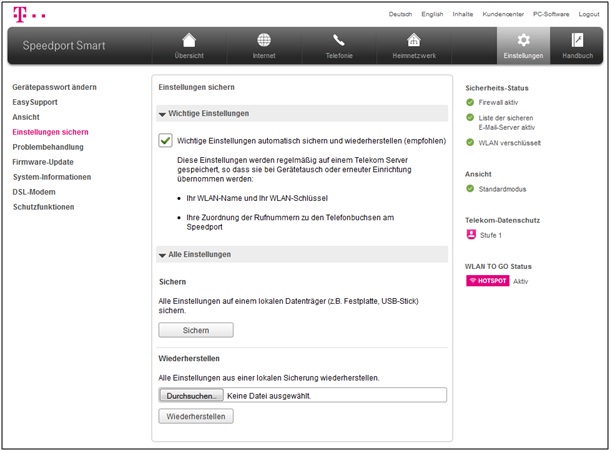Click the Durchsuchen file browse button
The image size is (611, 451).
click(191, 395)
